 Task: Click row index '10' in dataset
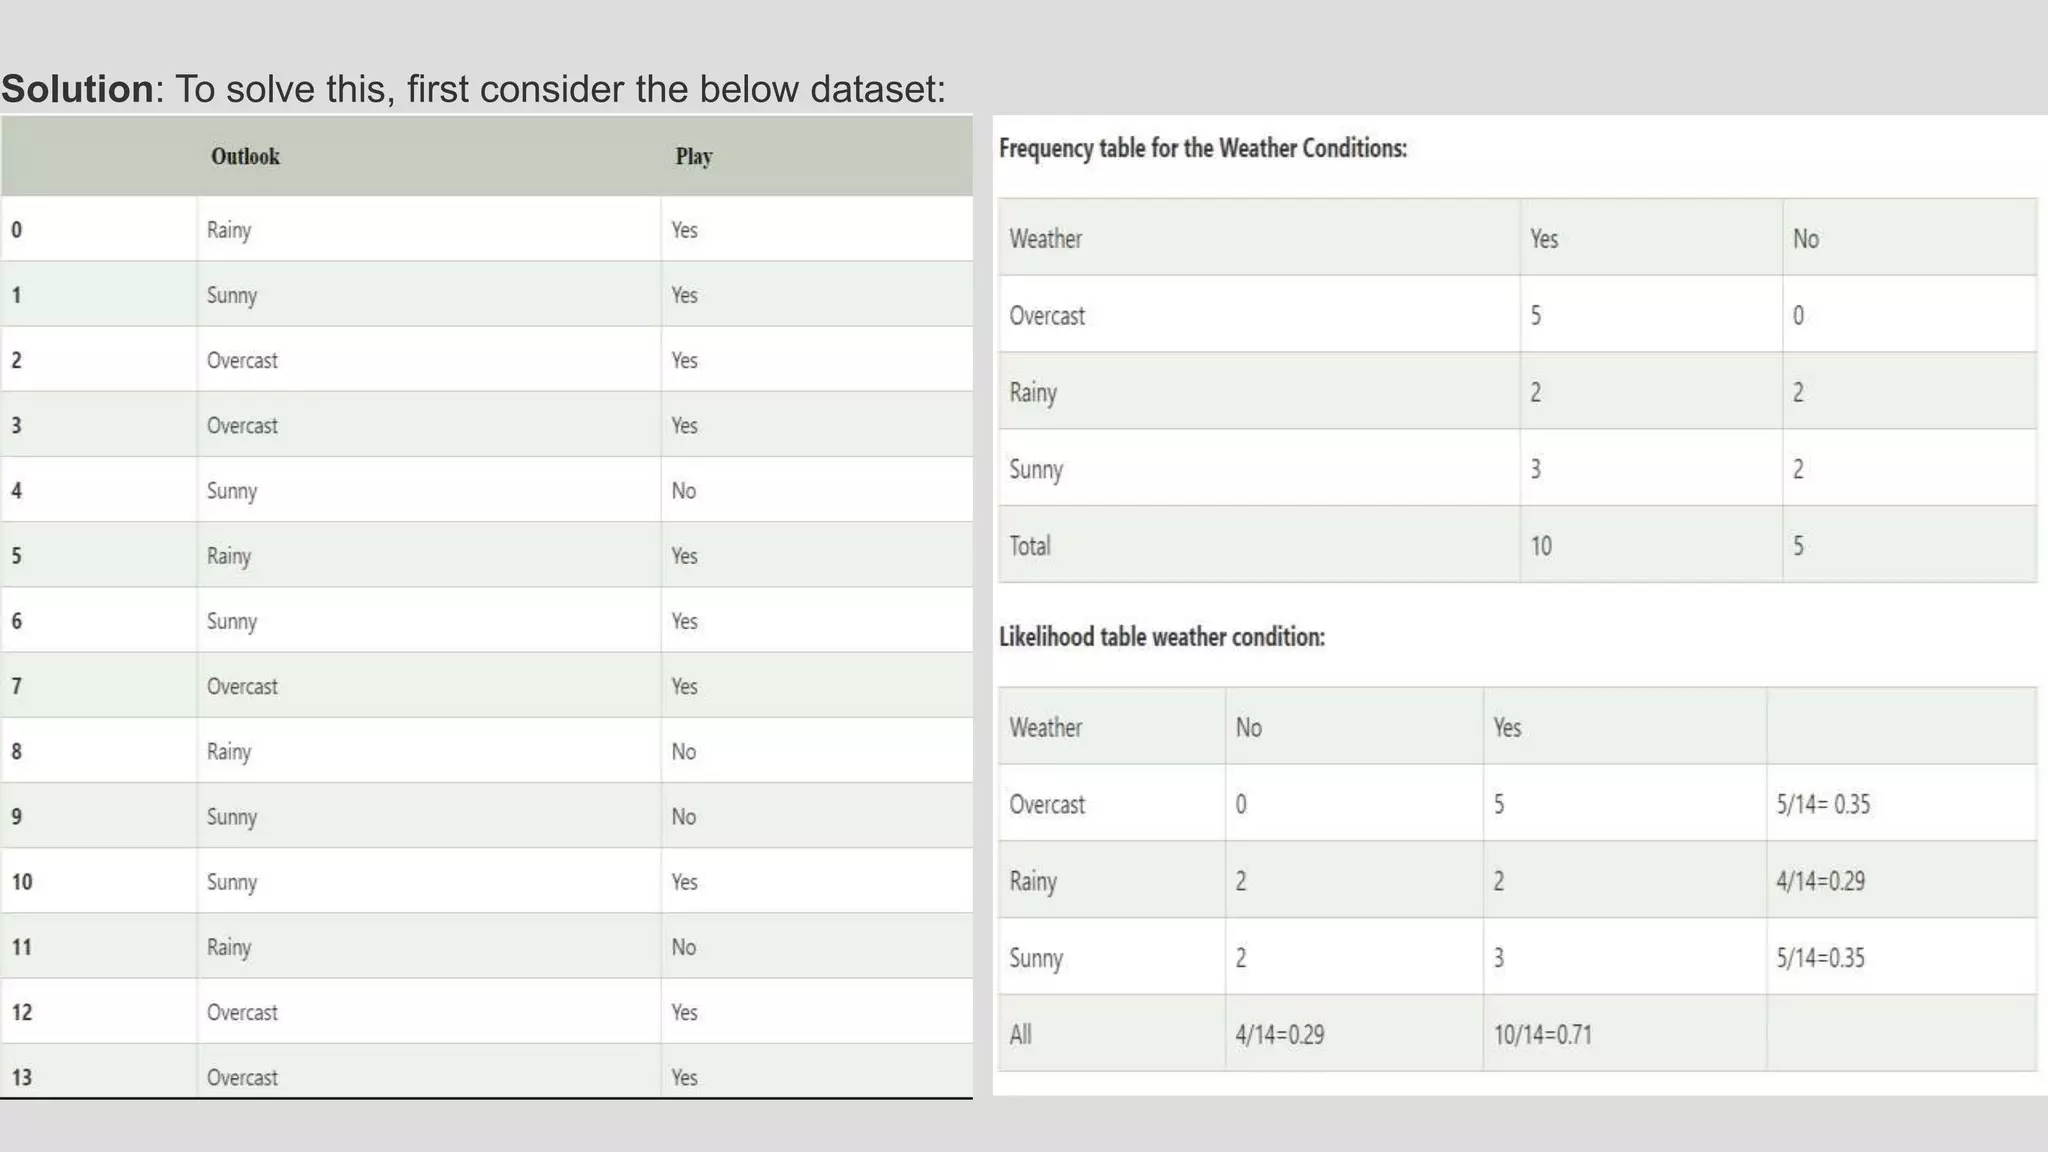(x=22, y=882)
